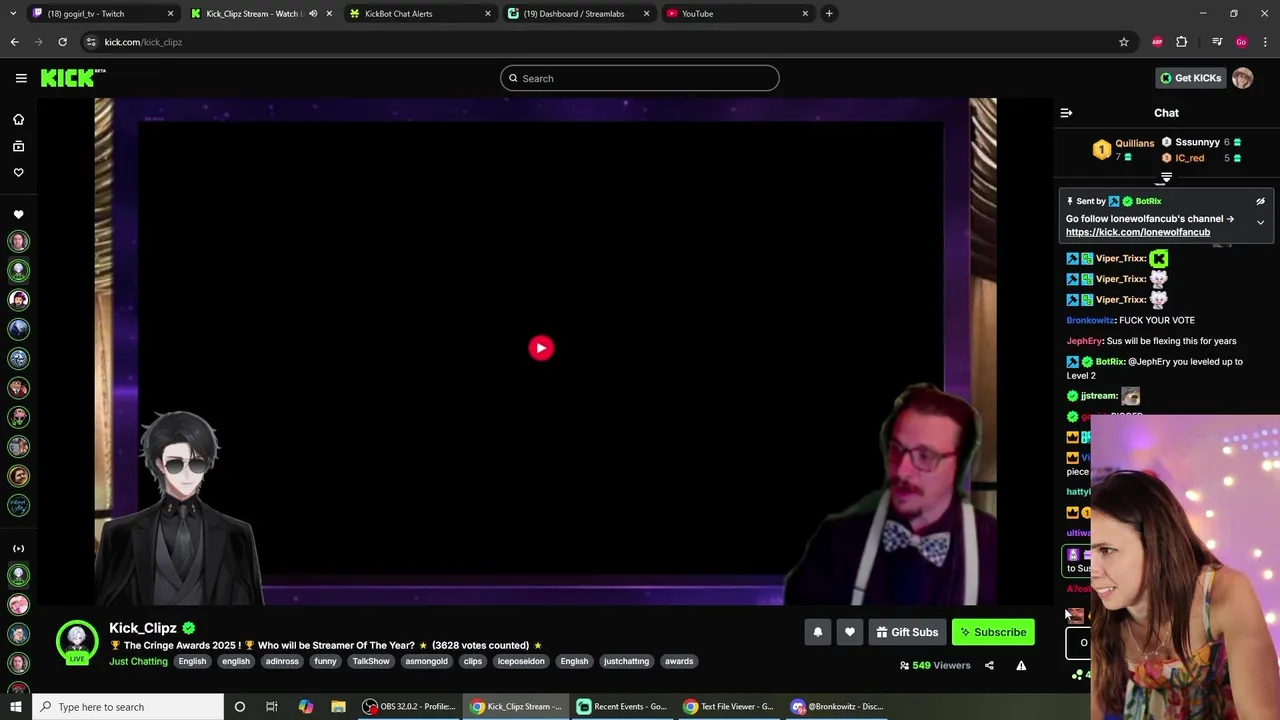
Task: Click the Get KICKs button
Action: coord(1190,78)
